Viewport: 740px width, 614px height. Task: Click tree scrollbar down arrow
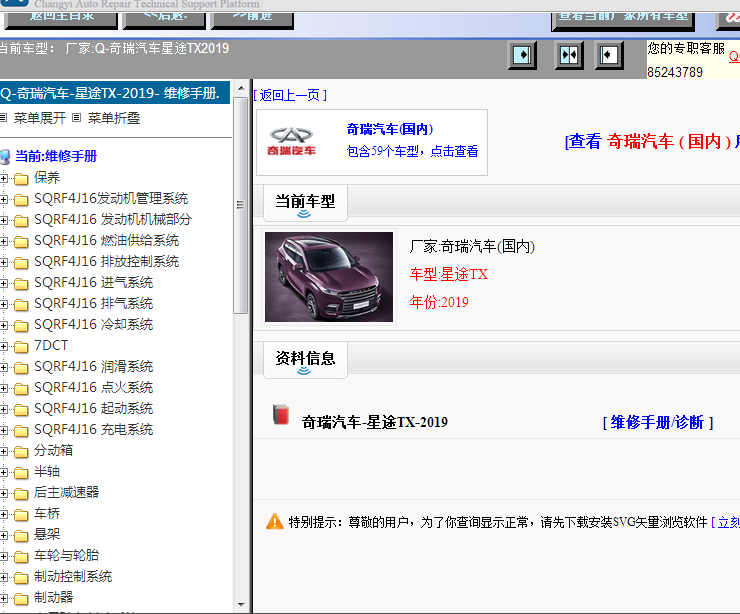(x=241, y=605)
